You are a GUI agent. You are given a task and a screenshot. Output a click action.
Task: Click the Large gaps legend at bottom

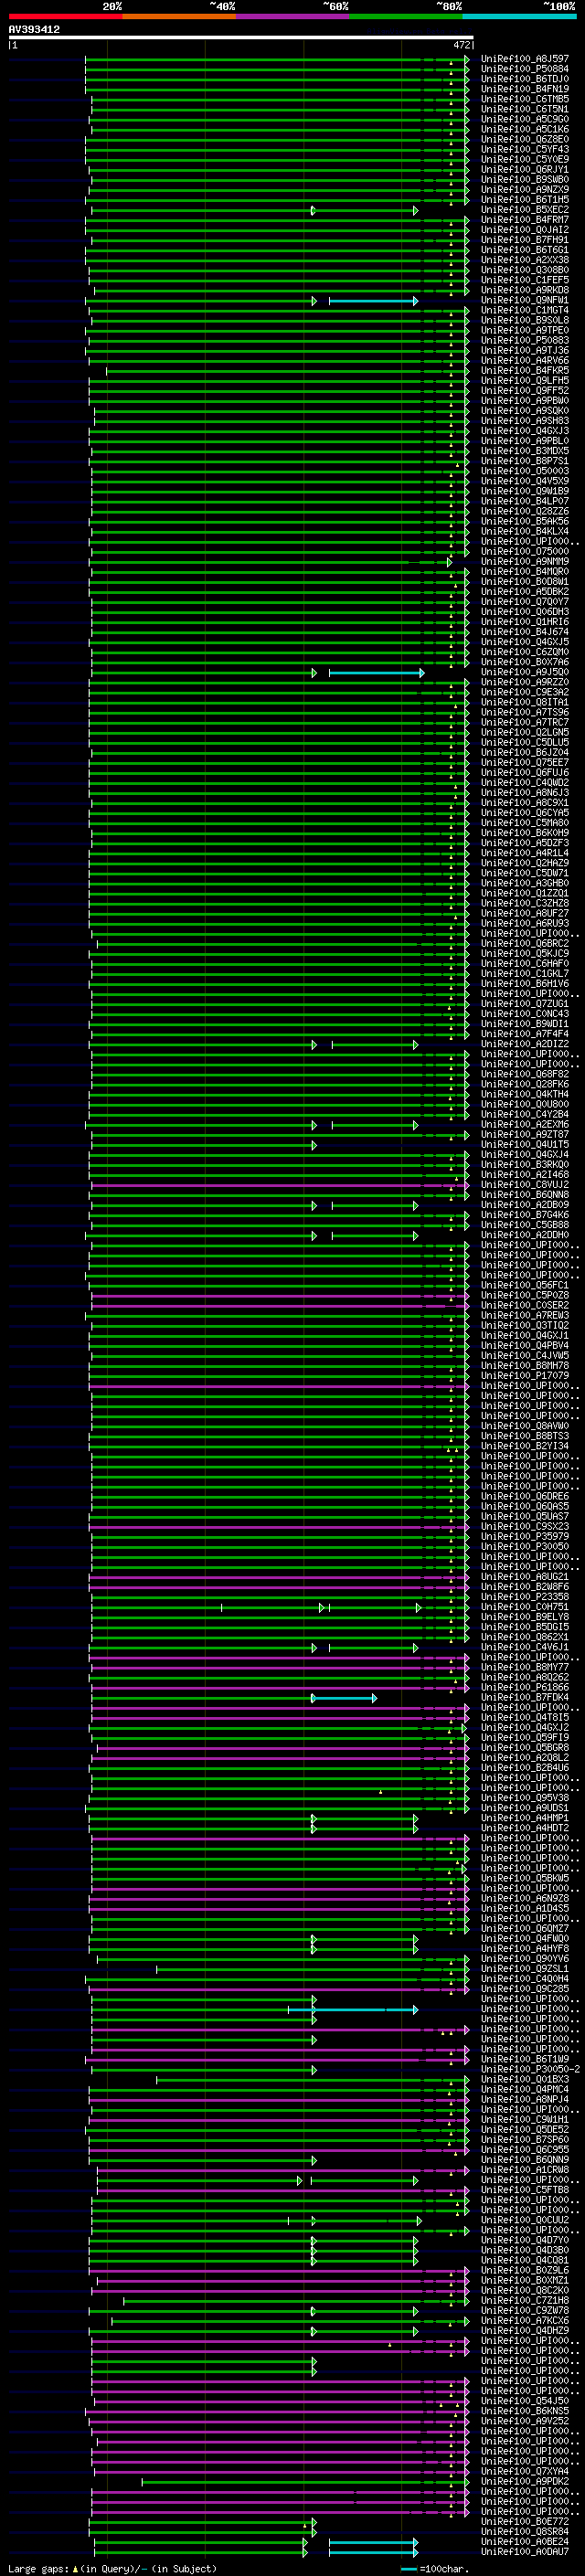click(x=112, y=2569)
